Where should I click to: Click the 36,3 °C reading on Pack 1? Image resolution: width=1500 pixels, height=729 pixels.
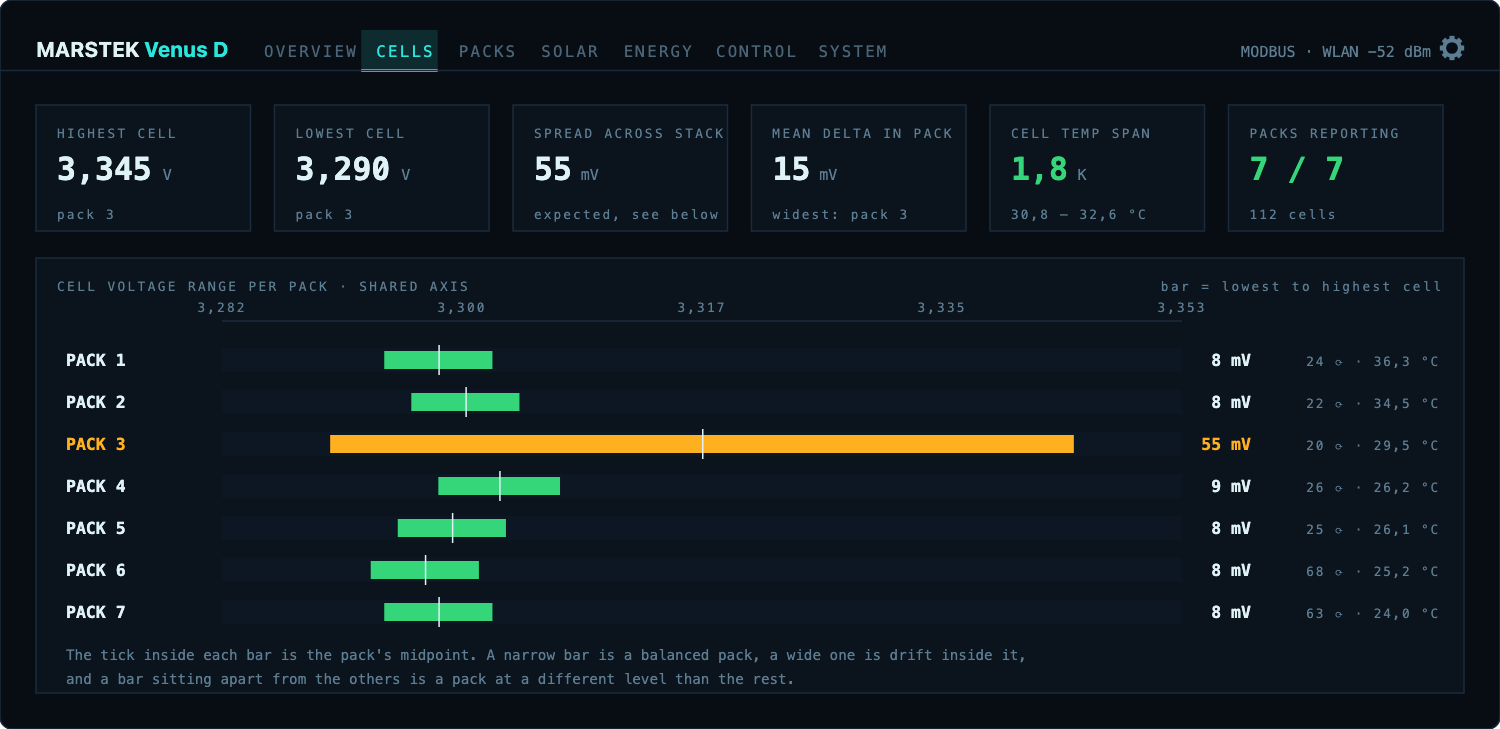point(1406,361)
